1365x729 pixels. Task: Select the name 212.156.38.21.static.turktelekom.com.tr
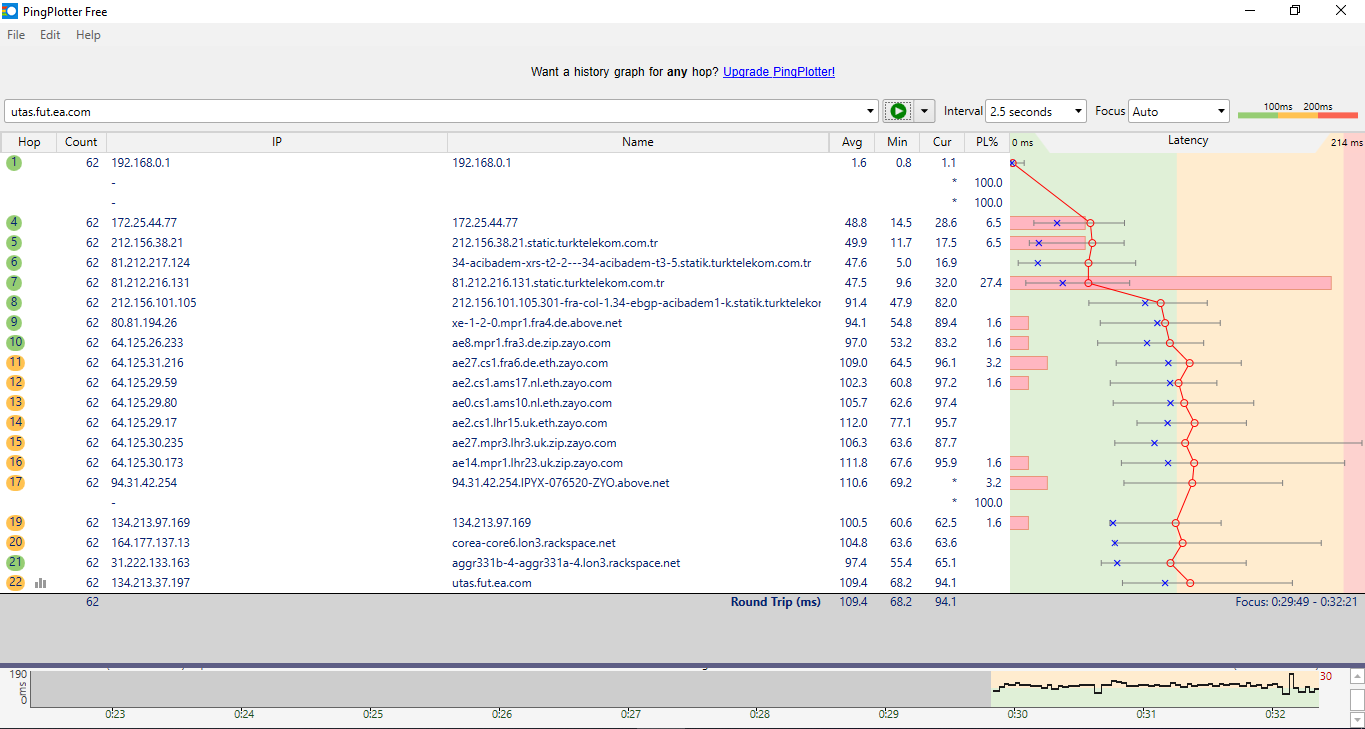(555, 242)
